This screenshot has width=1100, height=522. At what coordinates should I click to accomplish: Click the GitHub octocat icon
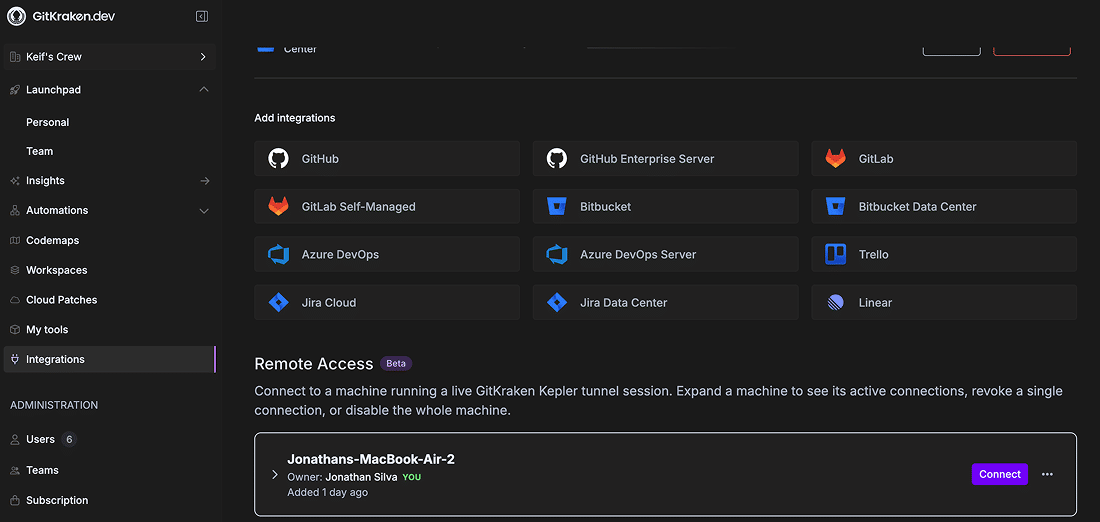pyautogui.click(x=279, y=159)
